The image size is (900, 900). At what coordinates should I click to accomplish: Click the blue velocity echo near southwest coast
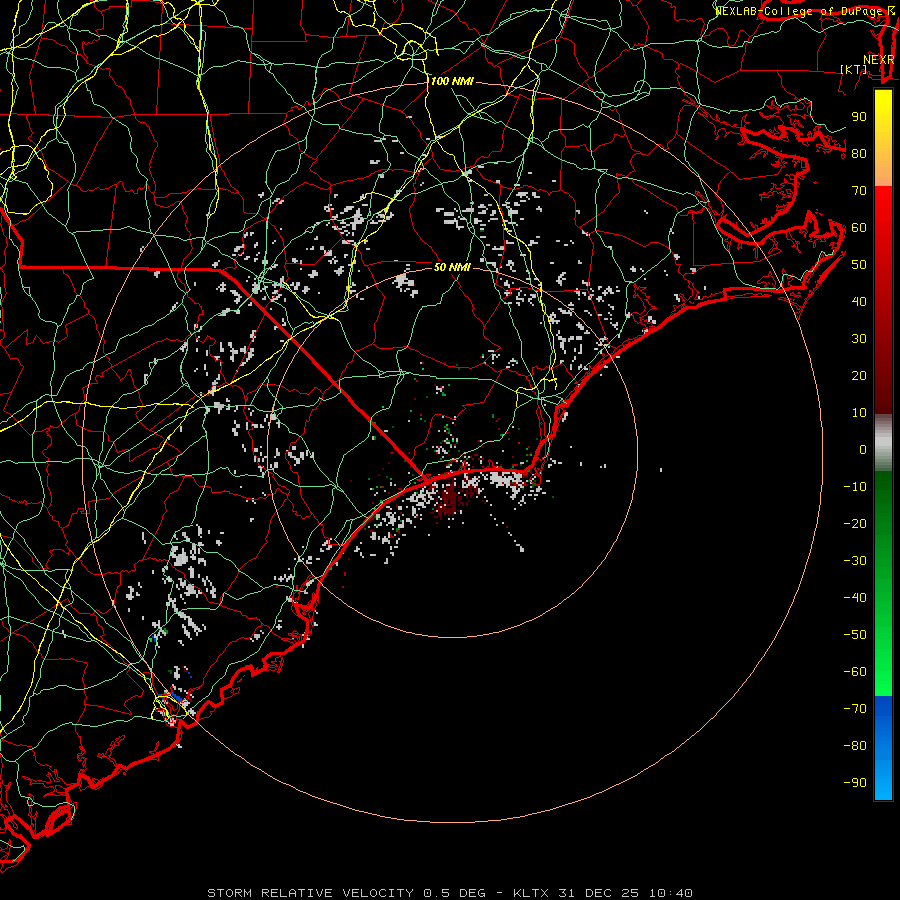click(177, 697)
